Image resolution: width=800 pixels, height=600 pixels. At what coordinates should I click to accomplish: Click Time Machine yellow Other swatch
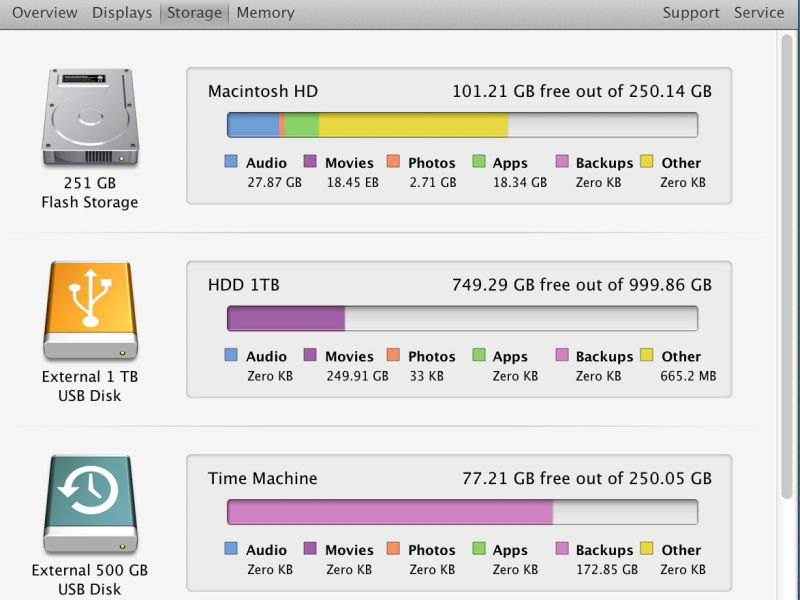[646, 548]
